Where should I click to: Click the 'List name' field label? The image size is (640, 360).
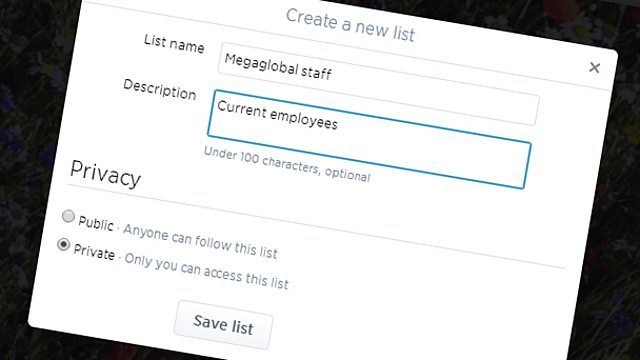pyautogui.click(x=174, y=44)
